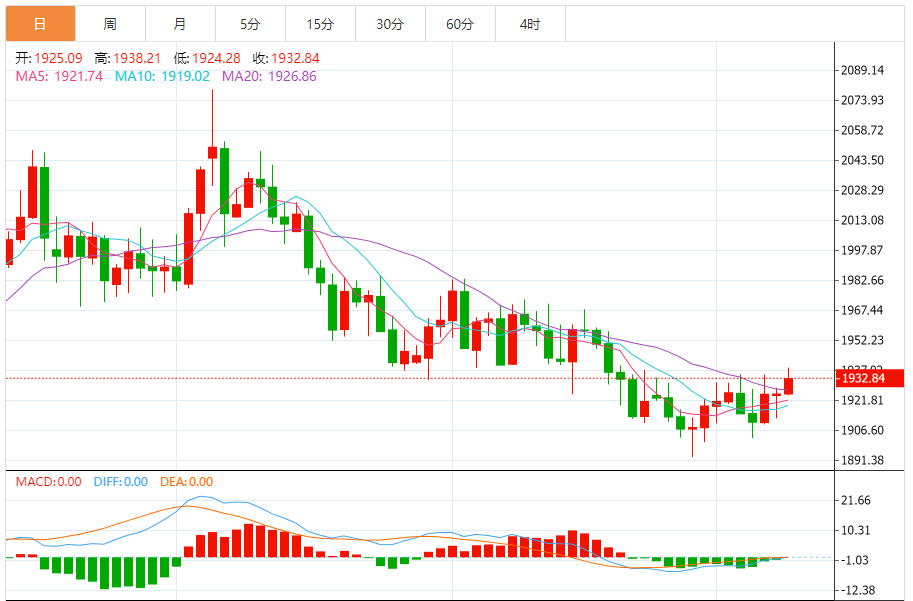Image resolution: width=913 pixels, height=601 pixels.
Task: Click the 1906.60 price axis label
Action: click(x=862, y=430)
